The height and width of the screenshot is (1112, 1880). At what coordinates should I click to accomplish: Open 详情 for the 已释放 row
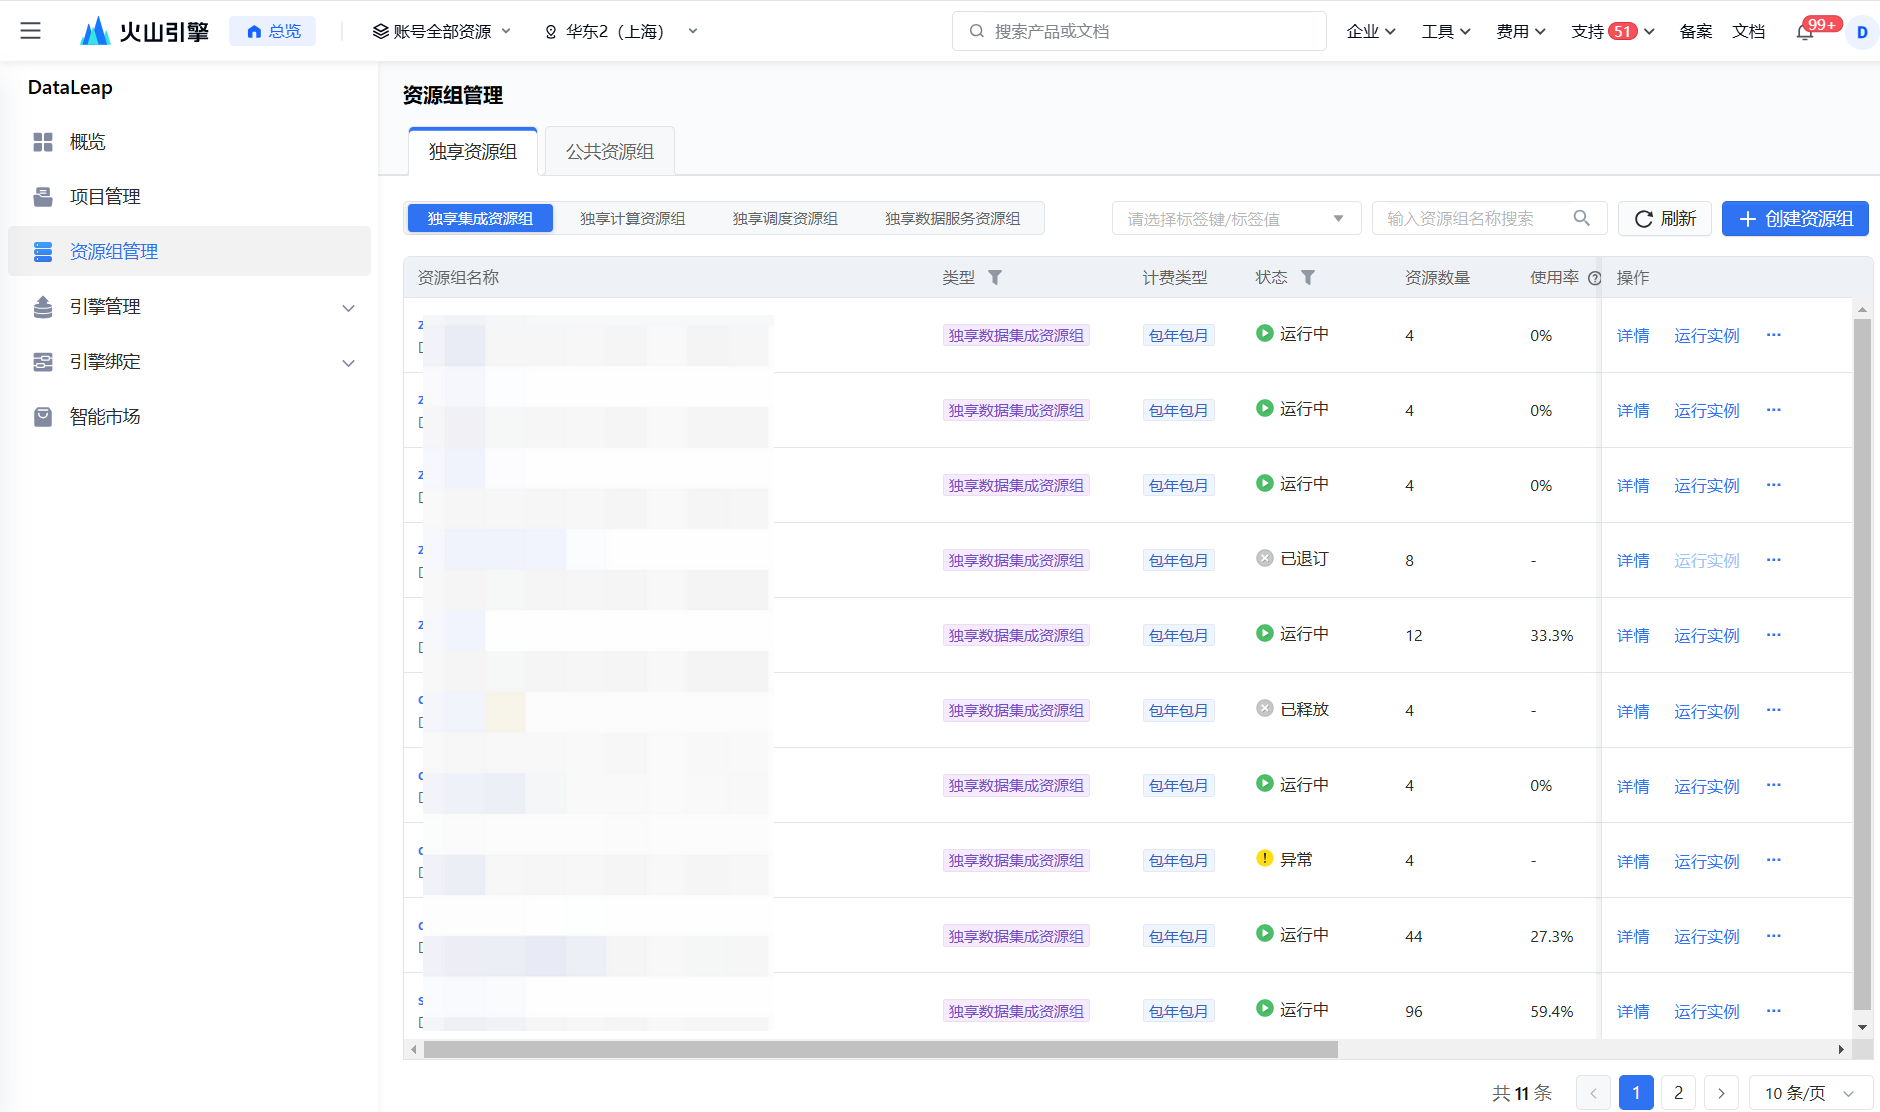1633,711
